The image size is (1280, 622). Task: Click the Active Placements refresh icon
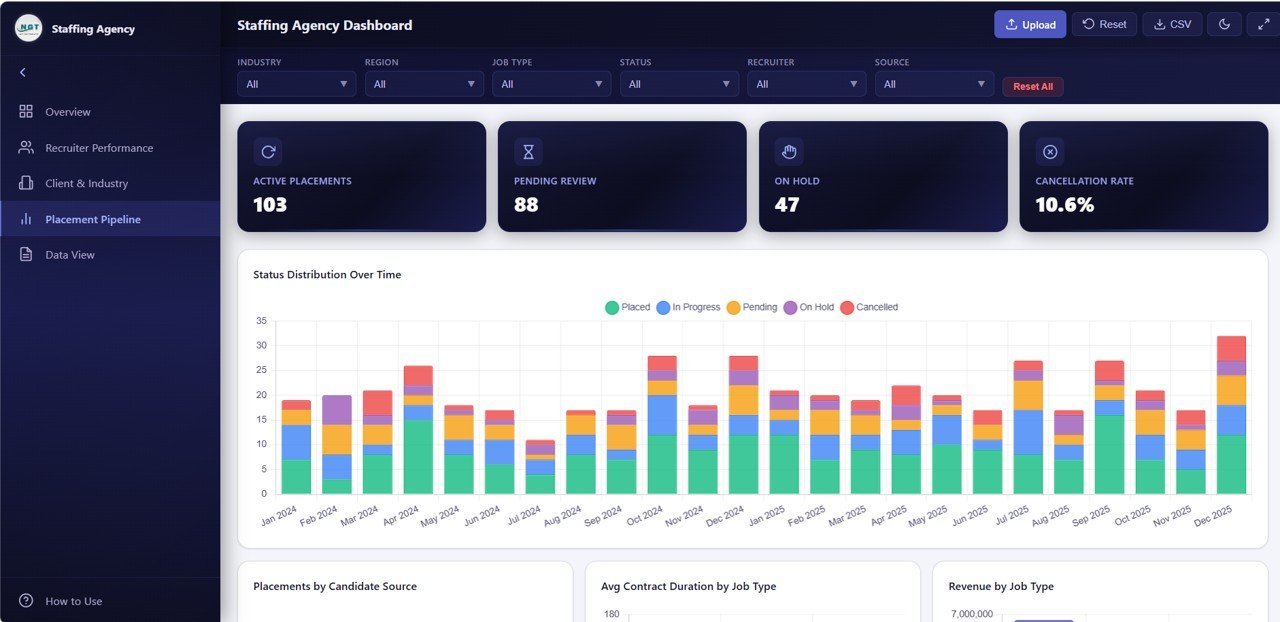[267, 151]
